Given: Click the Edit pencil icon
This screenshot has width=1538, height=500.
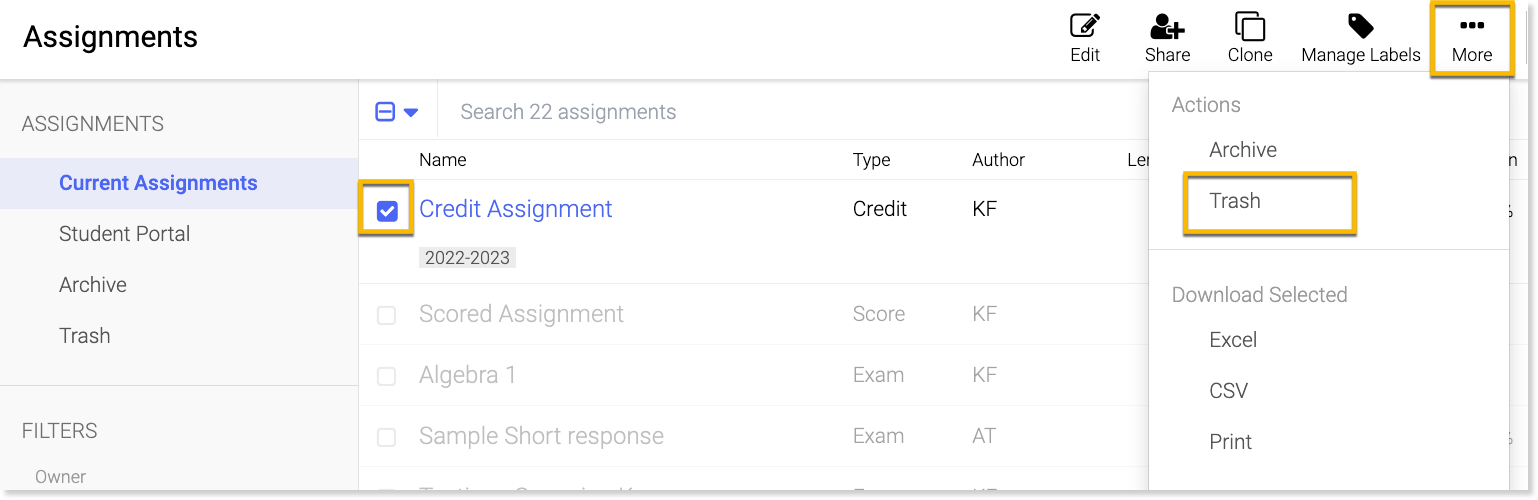Looking at the screenshot, I should click(1085, 27).
